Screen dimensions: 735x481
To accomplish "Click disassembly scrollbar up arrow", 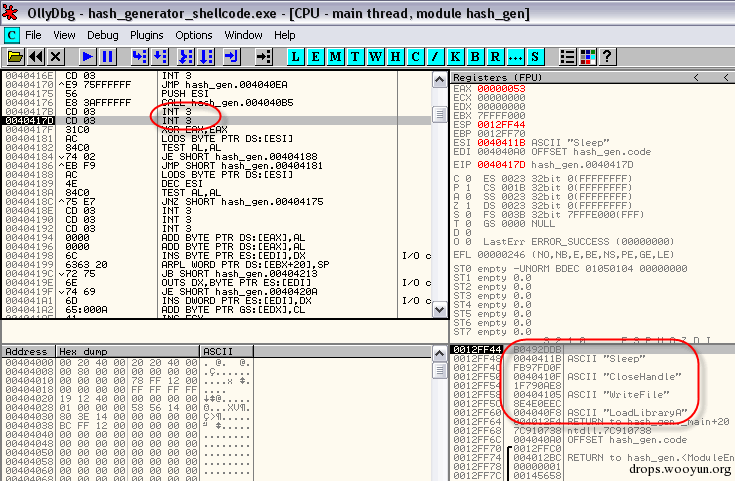I will (x=439, y=80).
